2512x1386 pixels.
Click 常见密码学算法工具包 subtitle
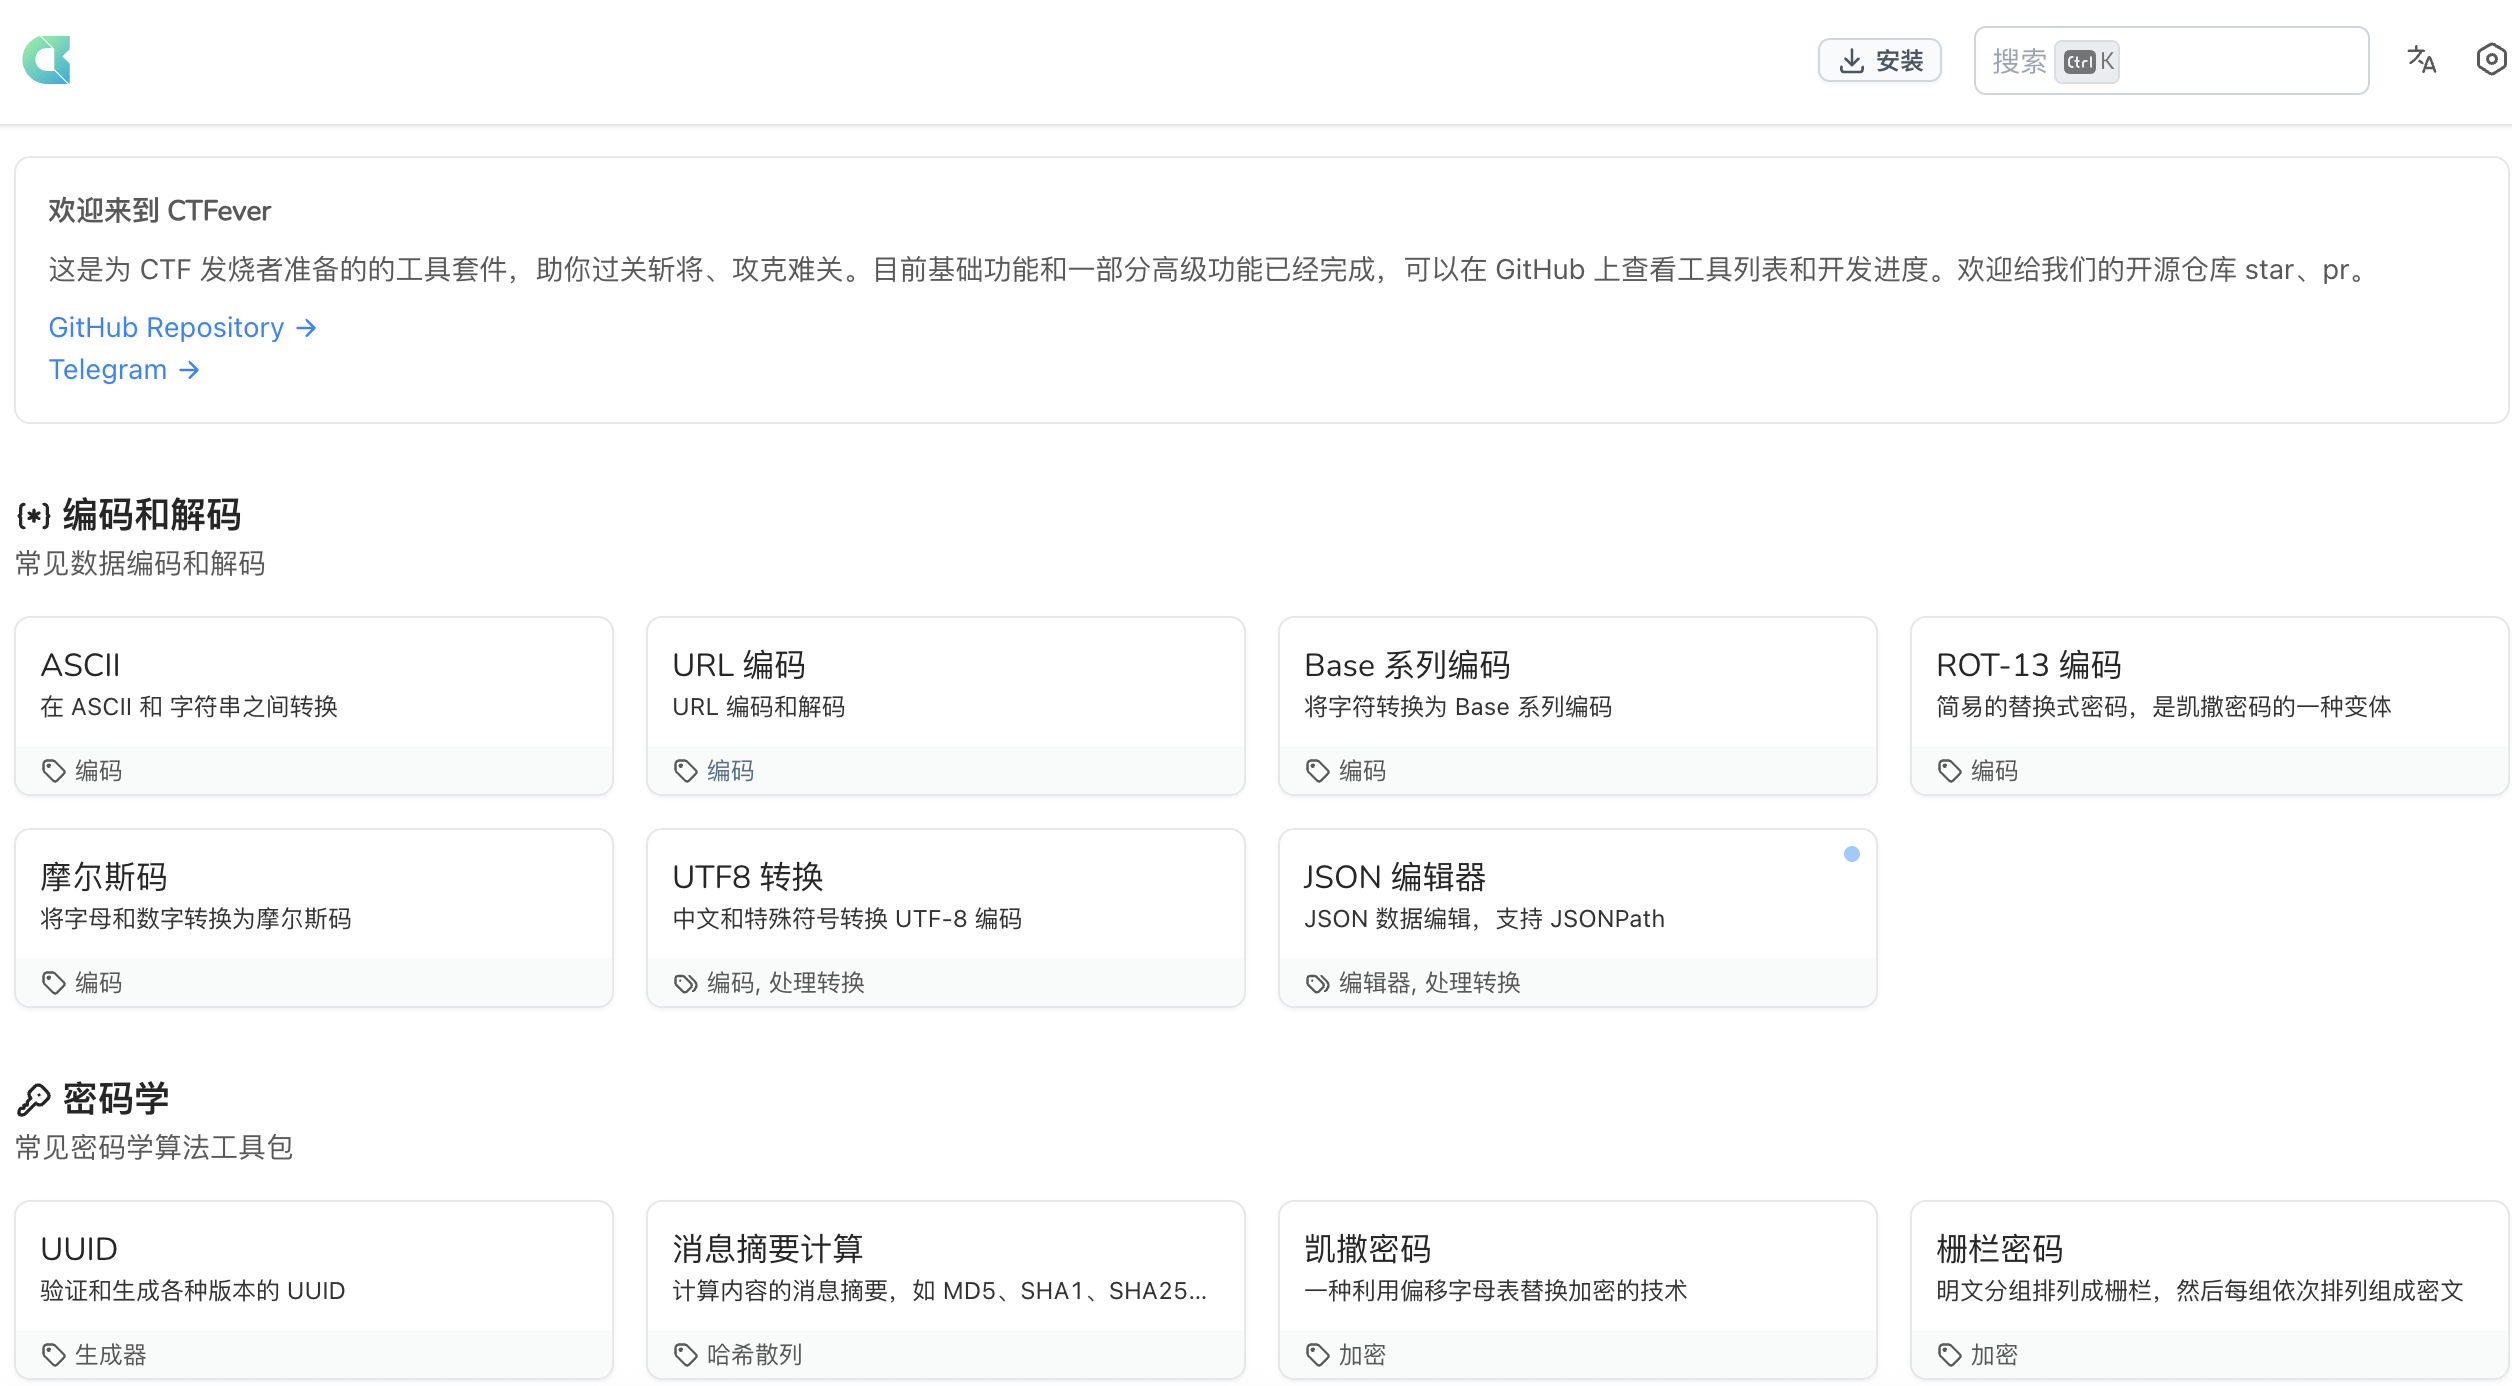coord(154,1147)
